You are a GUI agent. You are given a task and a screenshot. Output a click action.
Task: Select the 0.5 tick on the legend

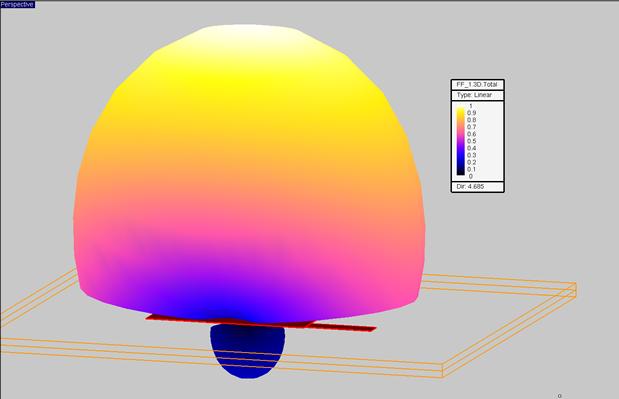pos(471,141)
